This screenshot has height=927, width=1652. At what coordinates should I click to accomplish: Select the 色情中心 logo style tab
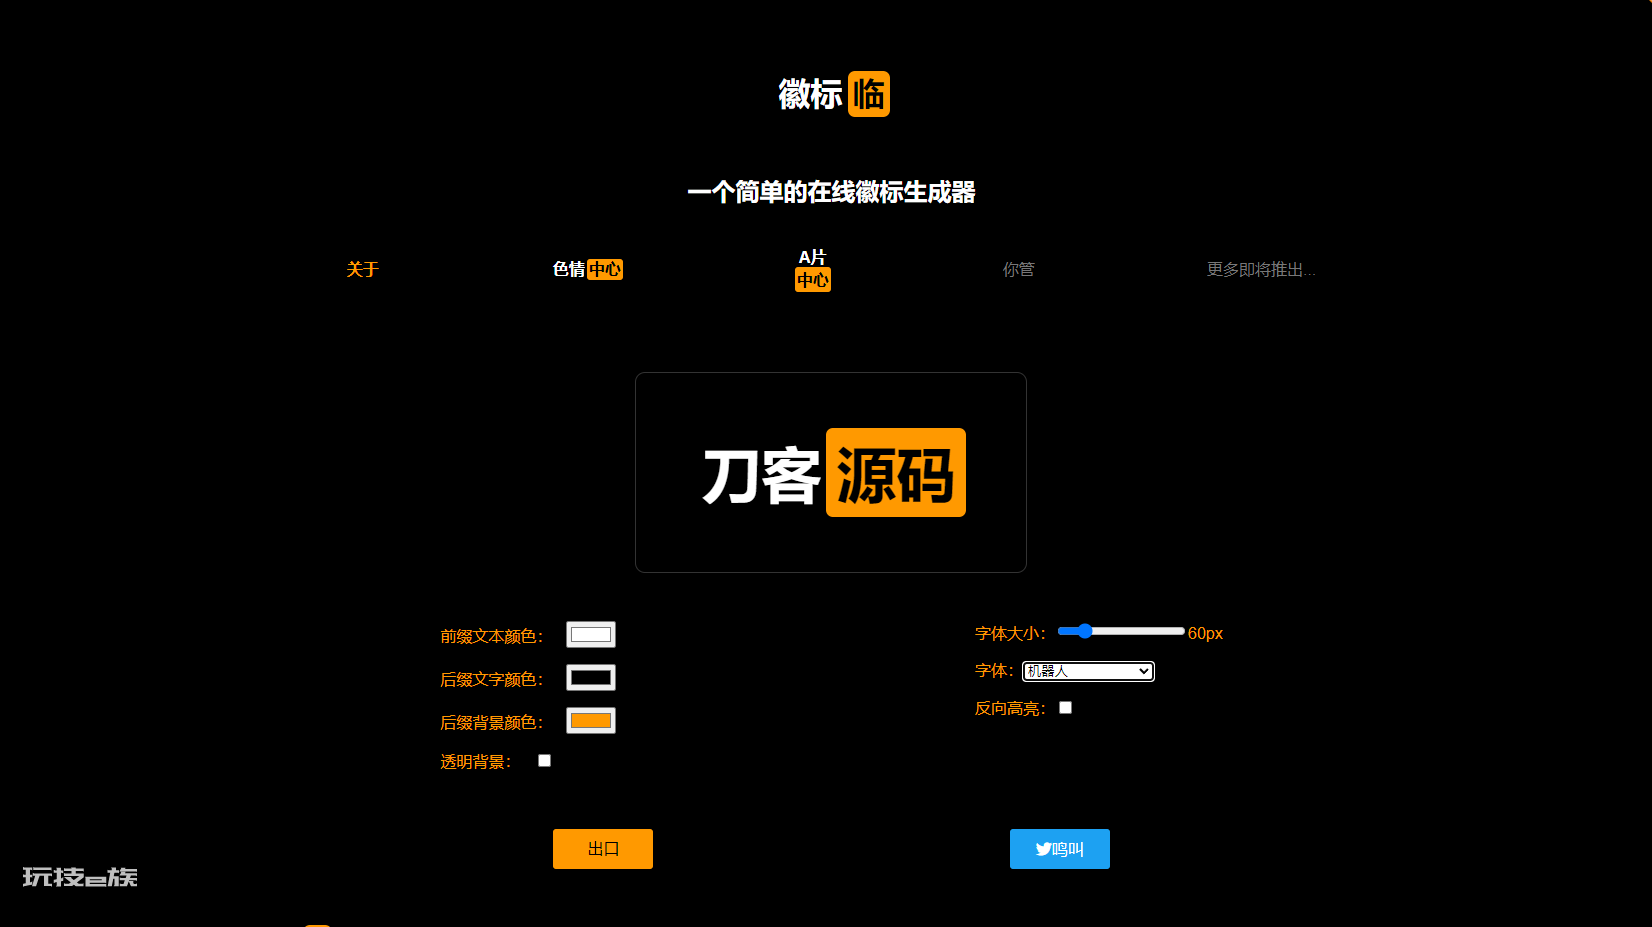click(588, 269)
